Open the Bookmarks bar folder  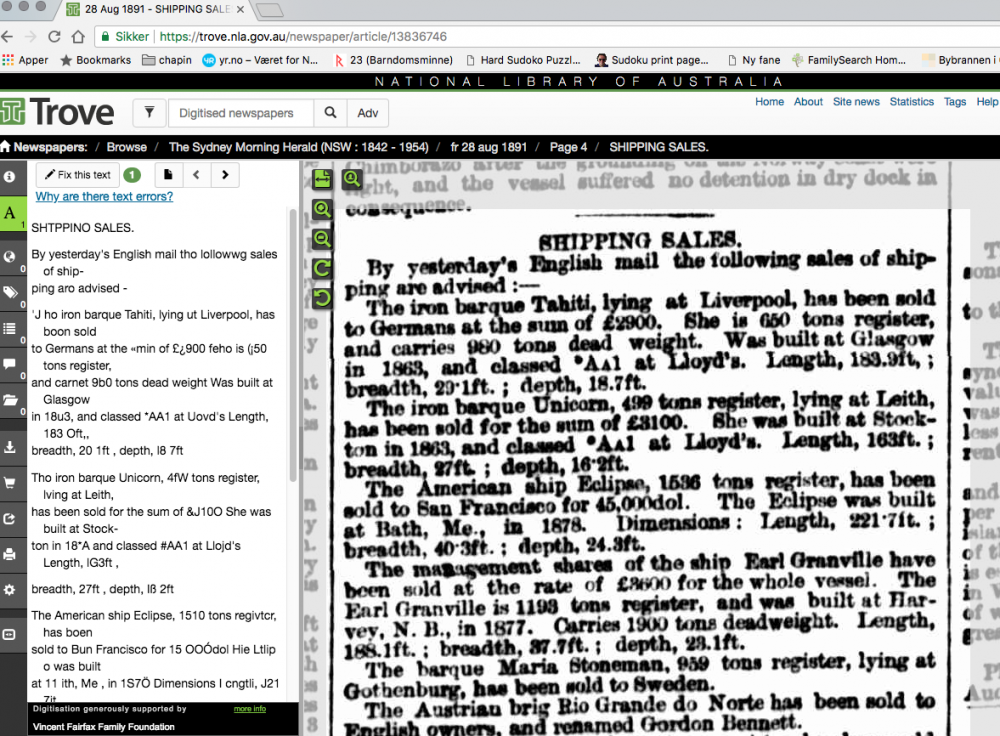[x=96, y=60]
